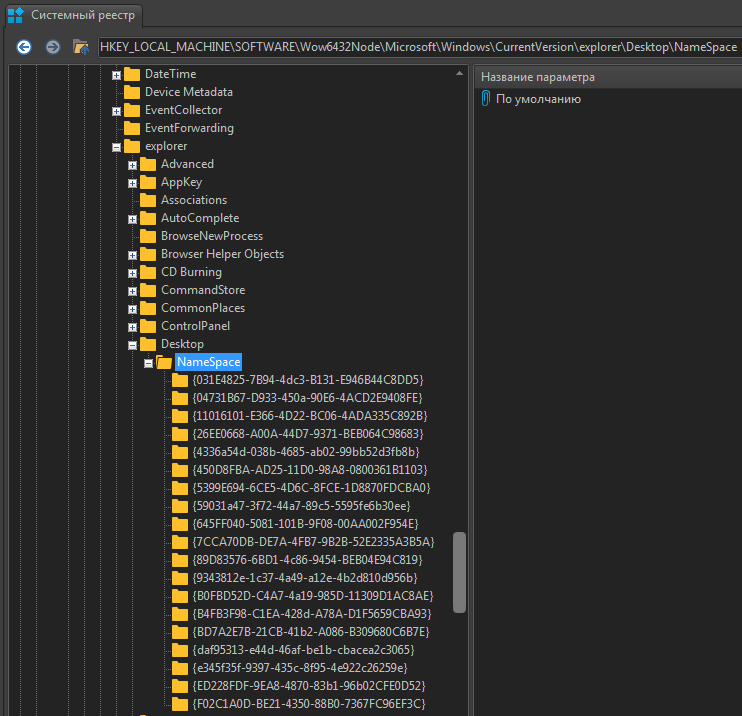The width and height of the screenshot is (742, 716).
Task: Select the Associations key
Action: click(x=194, y=200)
